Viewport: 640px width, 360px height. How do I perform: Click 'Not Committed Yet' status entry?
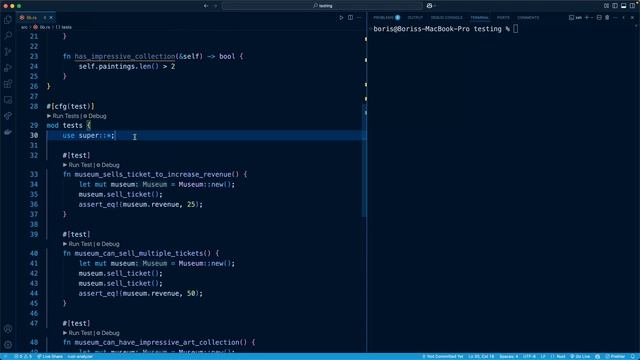442,356
